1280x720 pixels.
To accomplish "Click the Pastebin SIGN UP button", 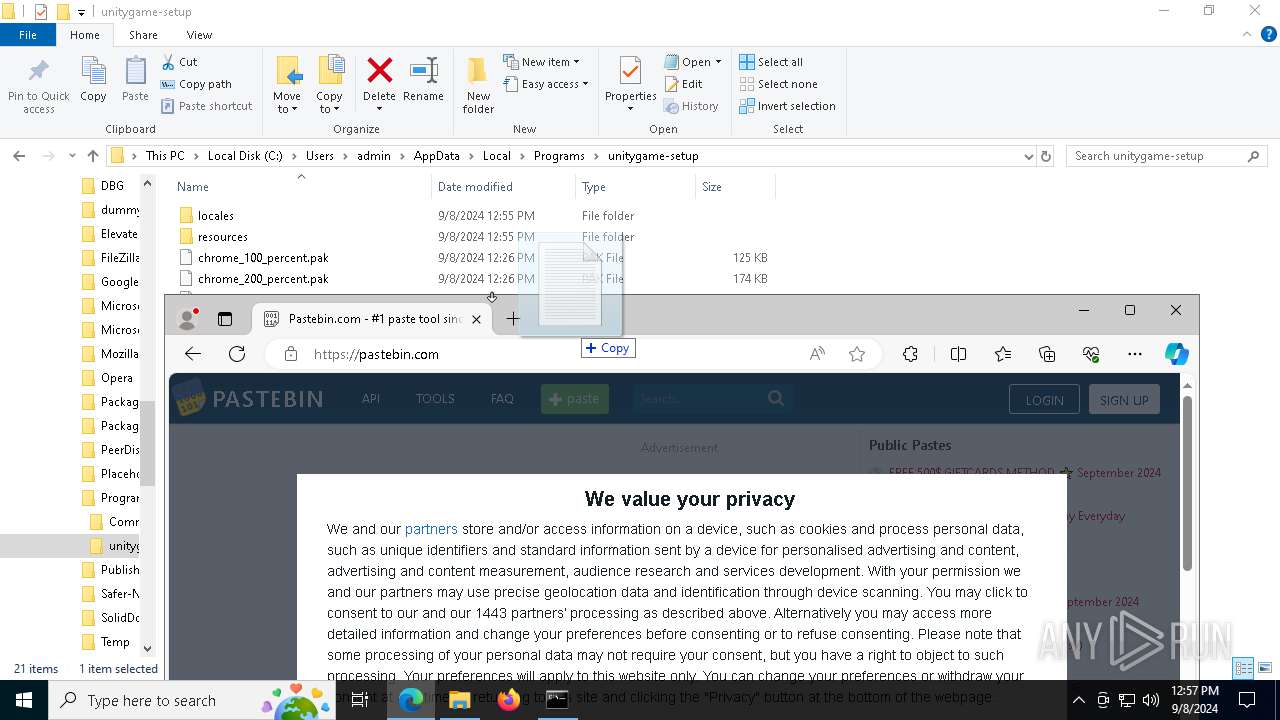I will 1124,399.
